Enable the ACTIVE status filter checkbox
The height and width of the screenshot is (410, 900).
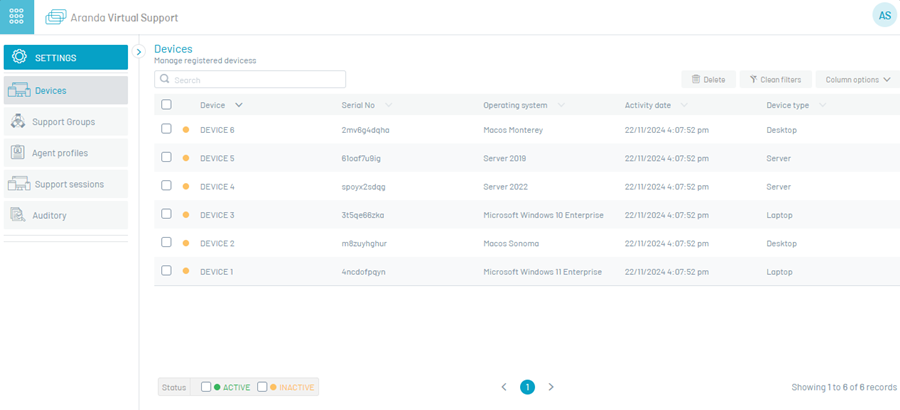point(206,387)
